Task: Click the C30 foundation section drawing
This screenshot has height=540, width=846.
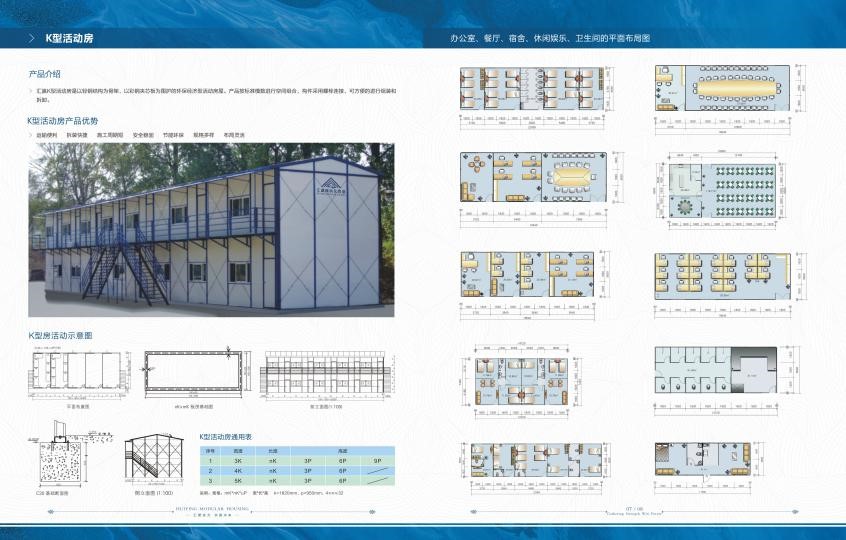Action: pos(59,458)
